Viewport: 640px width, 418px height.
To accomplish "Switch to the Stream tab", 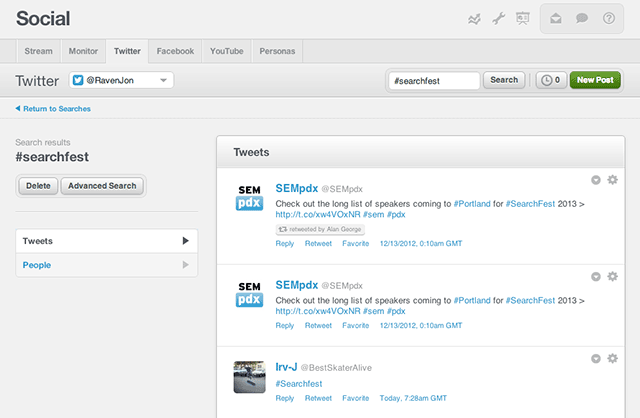I will [38, 51].
